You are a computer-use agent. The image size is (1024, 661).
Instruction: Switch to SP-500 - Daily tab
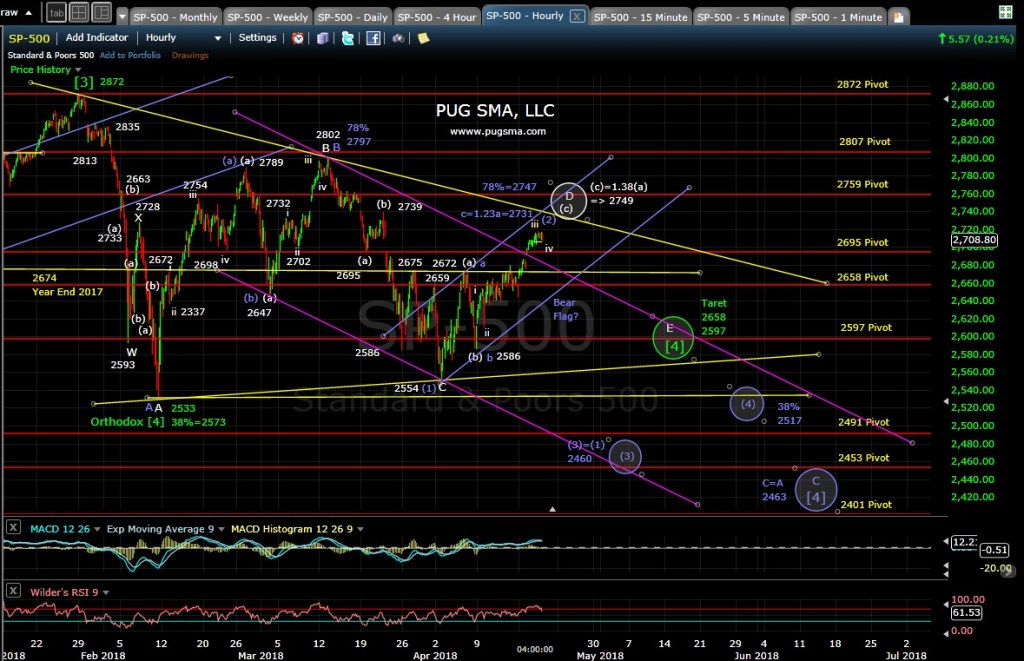coord(353,17)
